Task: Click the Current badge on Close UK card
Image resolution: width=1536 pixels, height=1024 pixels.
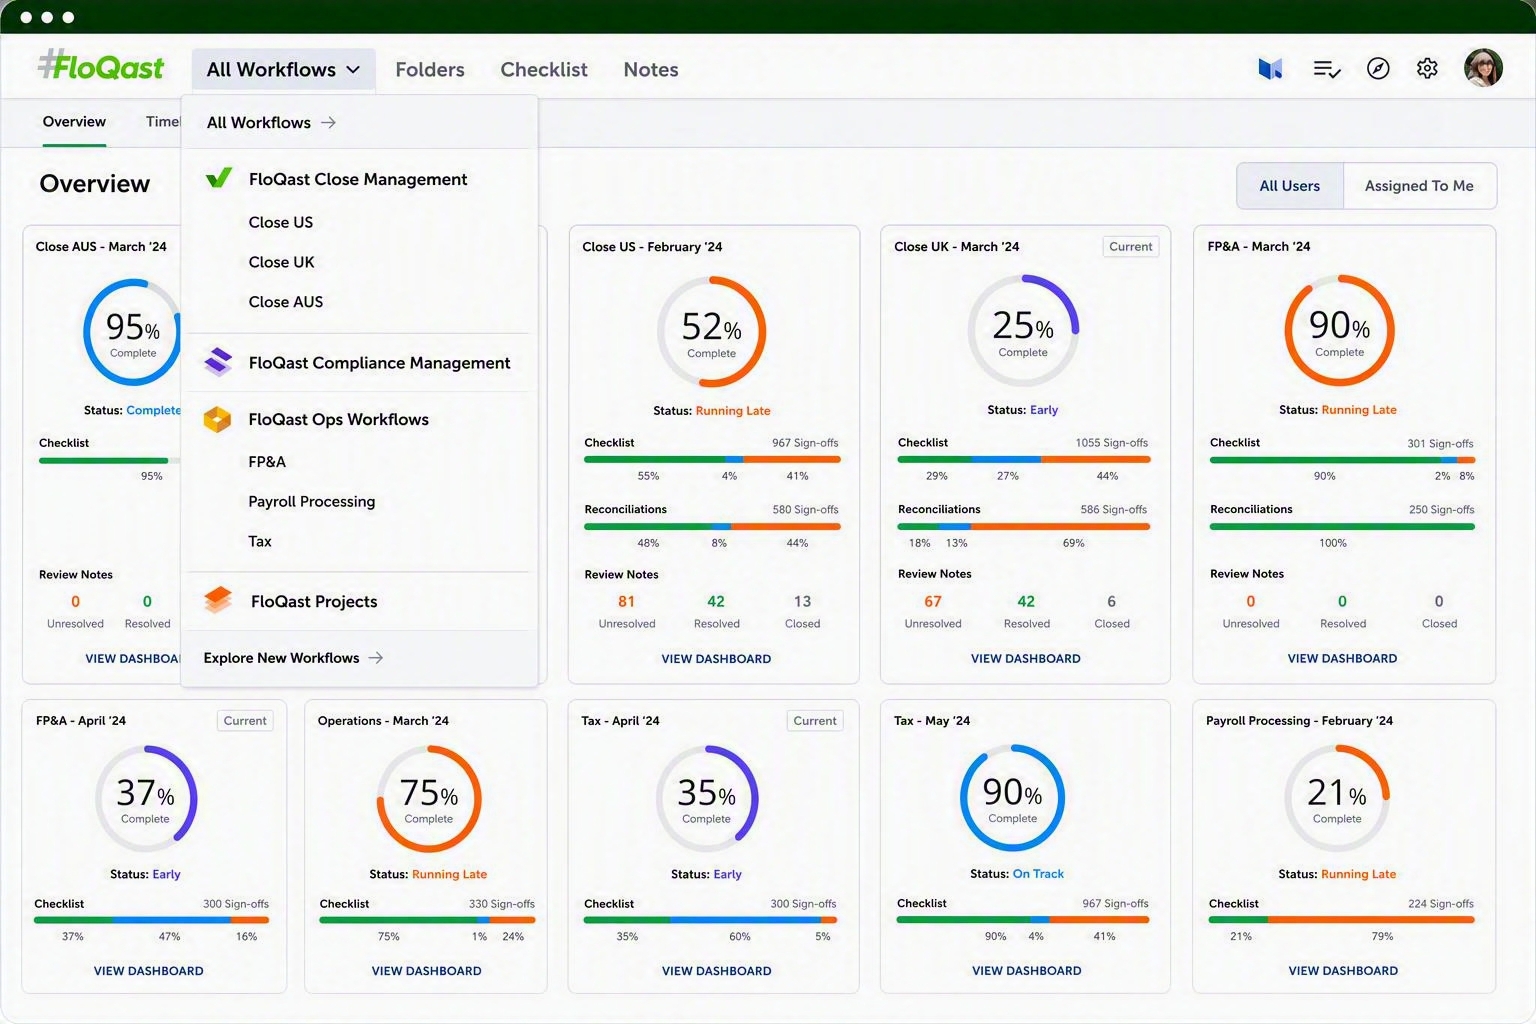Action: click(1131, 246)
